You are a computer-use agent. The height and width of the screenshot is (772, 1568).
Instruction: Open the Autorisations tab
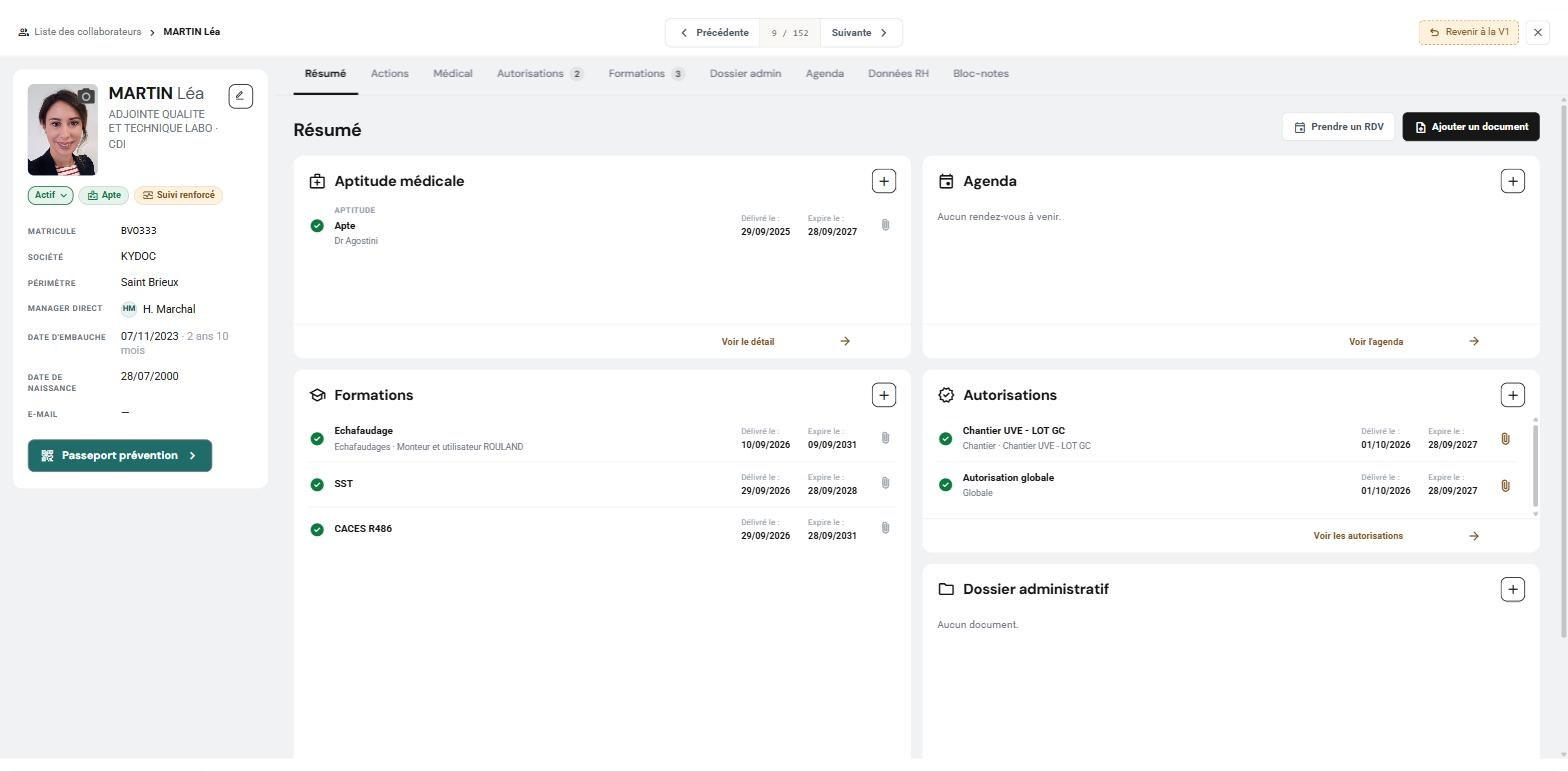point(540,74)
